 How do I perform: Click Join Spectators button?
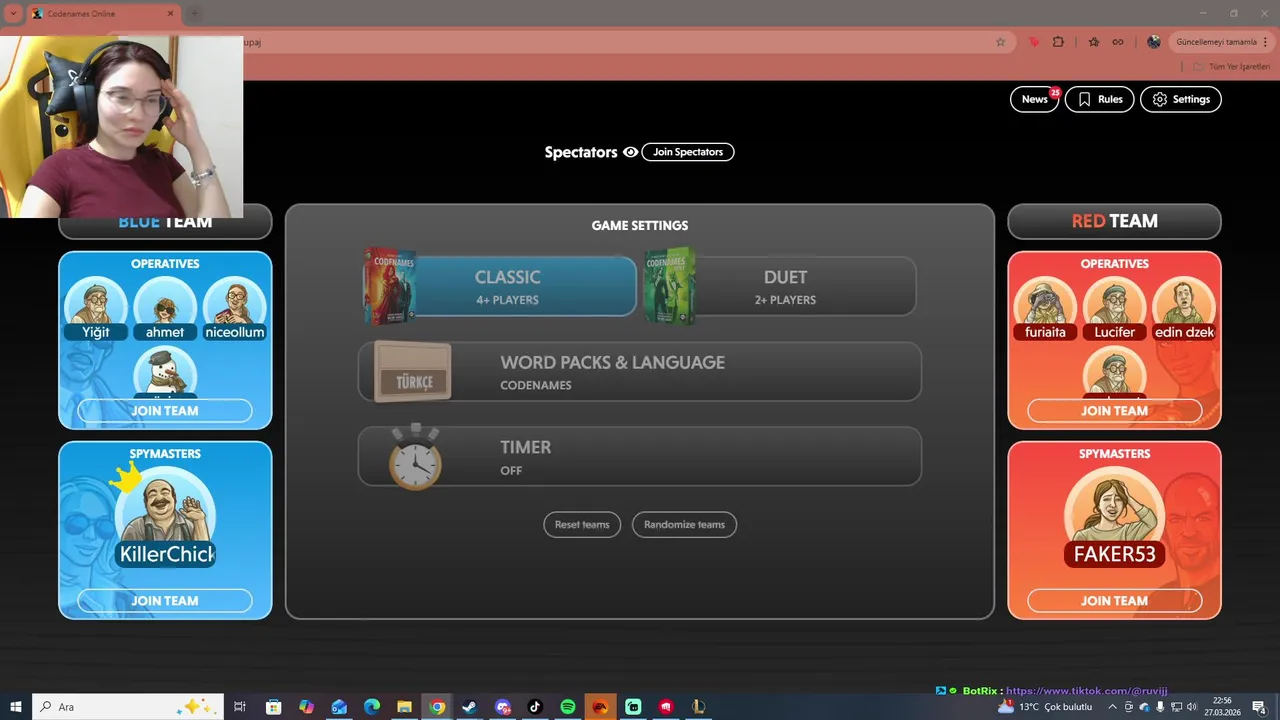coord(688,152)
